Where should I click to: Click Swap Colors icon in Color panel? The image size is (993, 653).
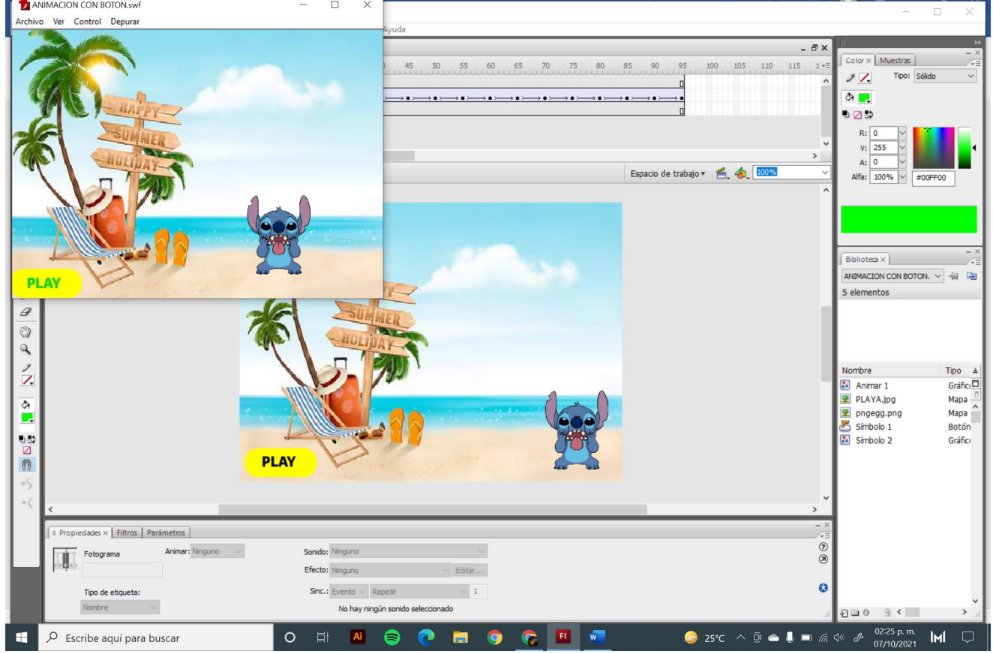click(869, 115)
